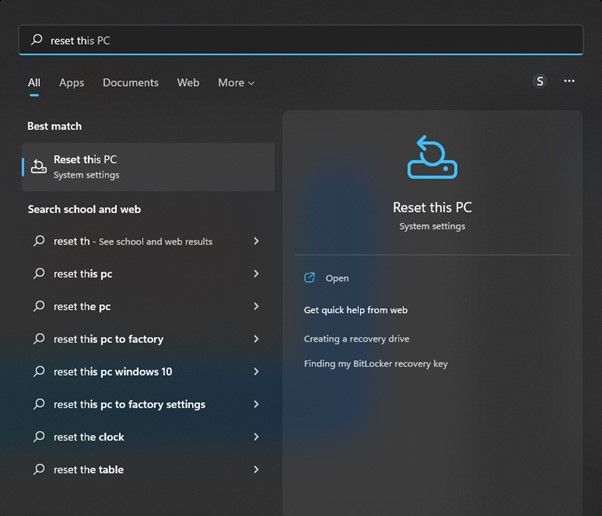Click the search text input field

tap(300, 40)
